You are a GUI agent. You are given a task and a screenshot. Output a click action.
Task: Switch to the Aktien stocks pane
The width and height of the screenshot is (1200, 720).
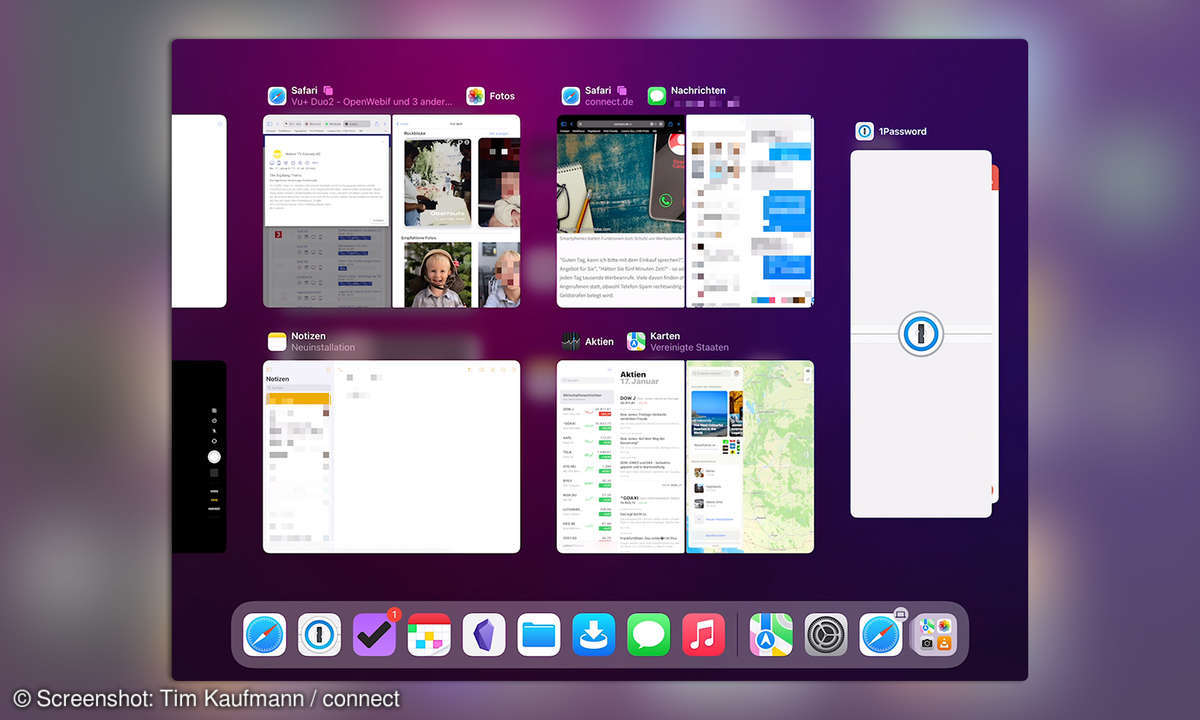621,457
